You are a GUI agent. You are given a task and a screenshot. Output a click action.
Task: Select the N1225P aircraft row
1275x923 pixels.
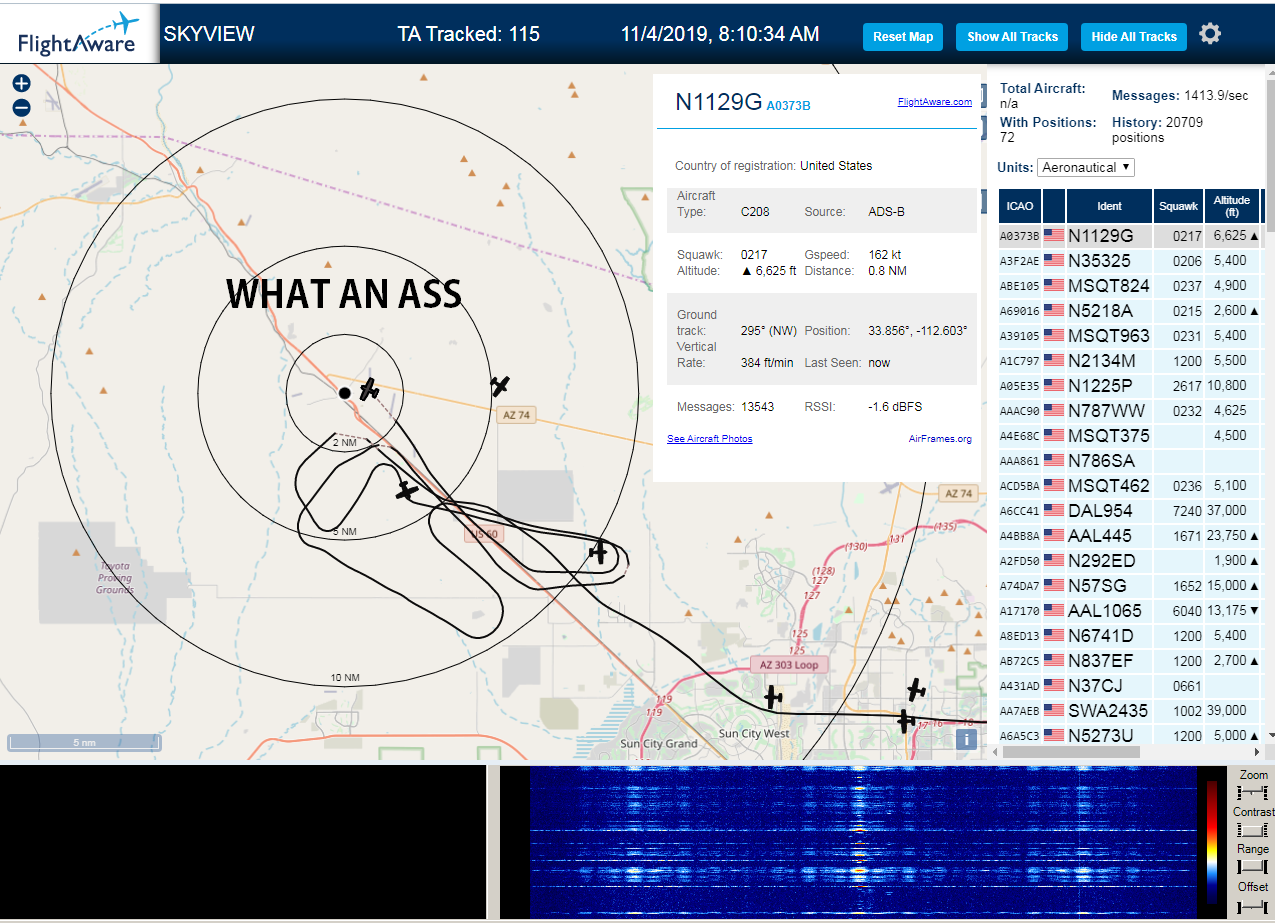tap(1130, 386)
